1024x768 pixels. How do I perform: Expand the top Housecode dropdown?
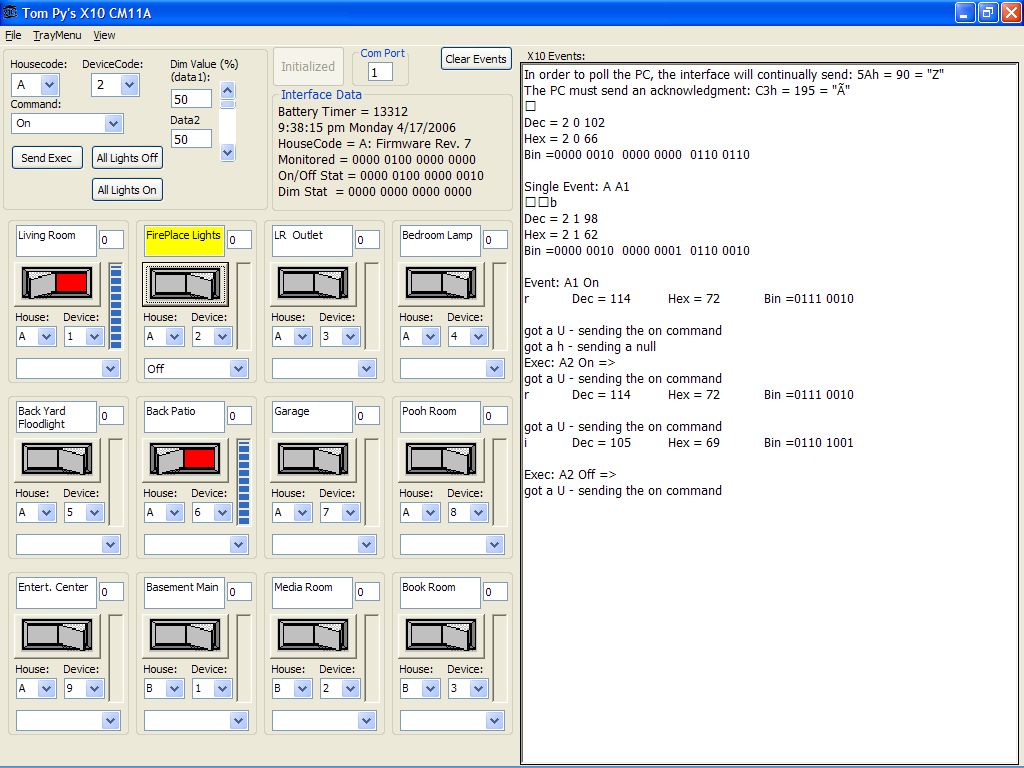pos(48,85)
